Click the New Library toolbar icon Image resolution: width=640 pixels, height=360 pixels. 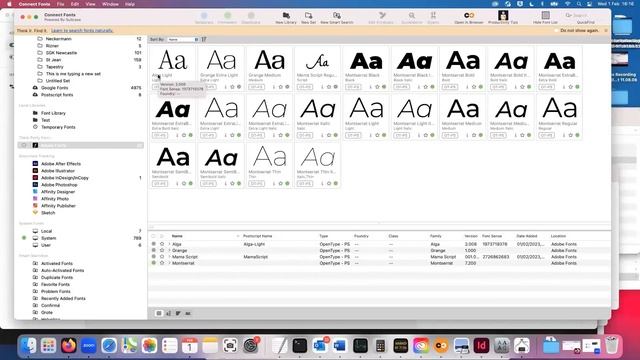286,16
